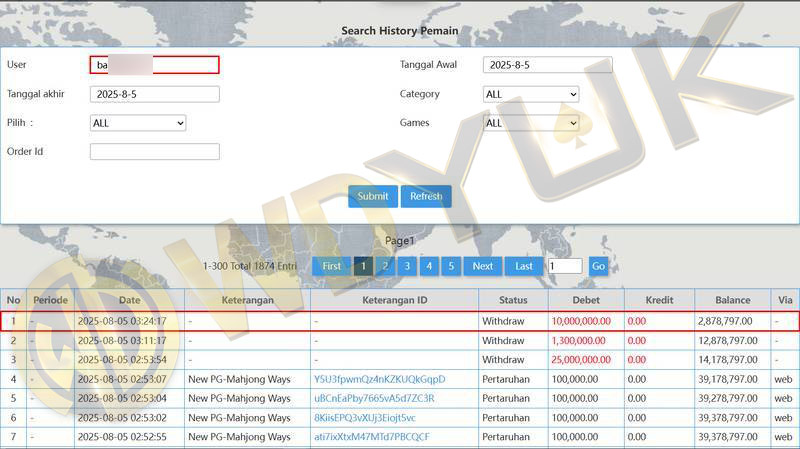Click date 2025-08-05 03:11:17
This screenshot has width=800, height=449.
point(122,341)
